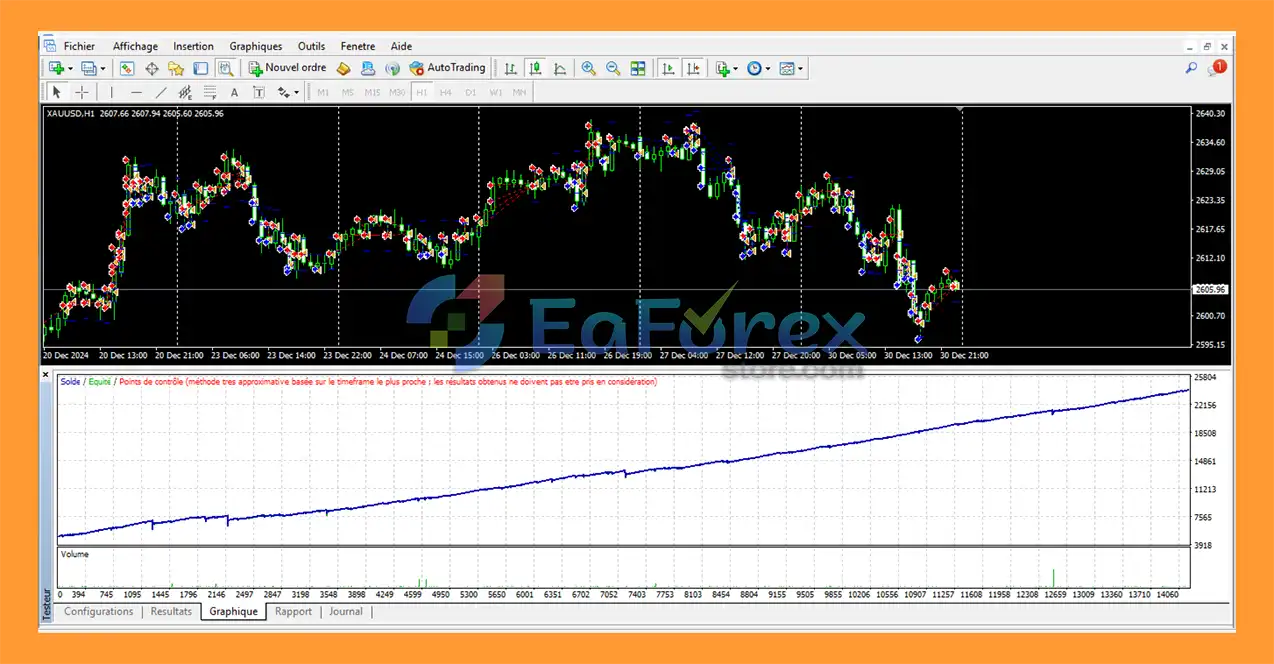Click the Nouvel ordre button

point(287,68)
